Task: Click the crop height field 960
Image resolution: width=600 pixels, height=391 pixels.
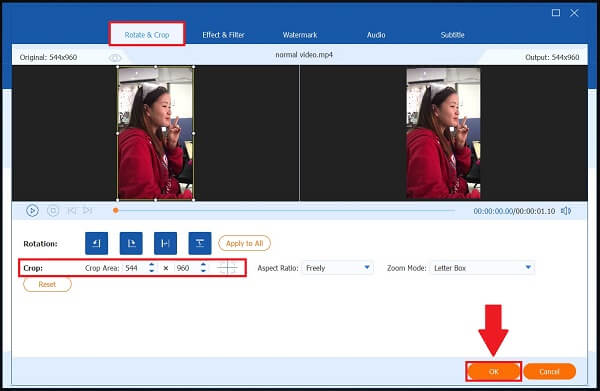Action: tap(187, 268)
